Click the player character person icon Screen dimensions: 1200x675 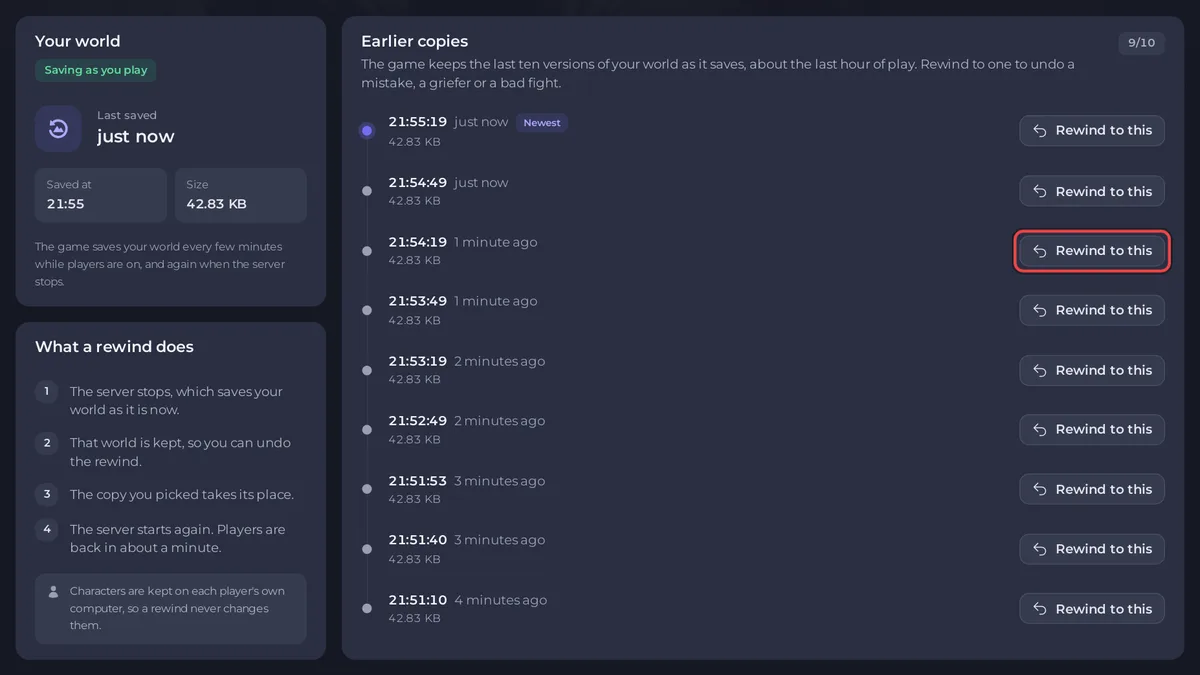(53, 592)
